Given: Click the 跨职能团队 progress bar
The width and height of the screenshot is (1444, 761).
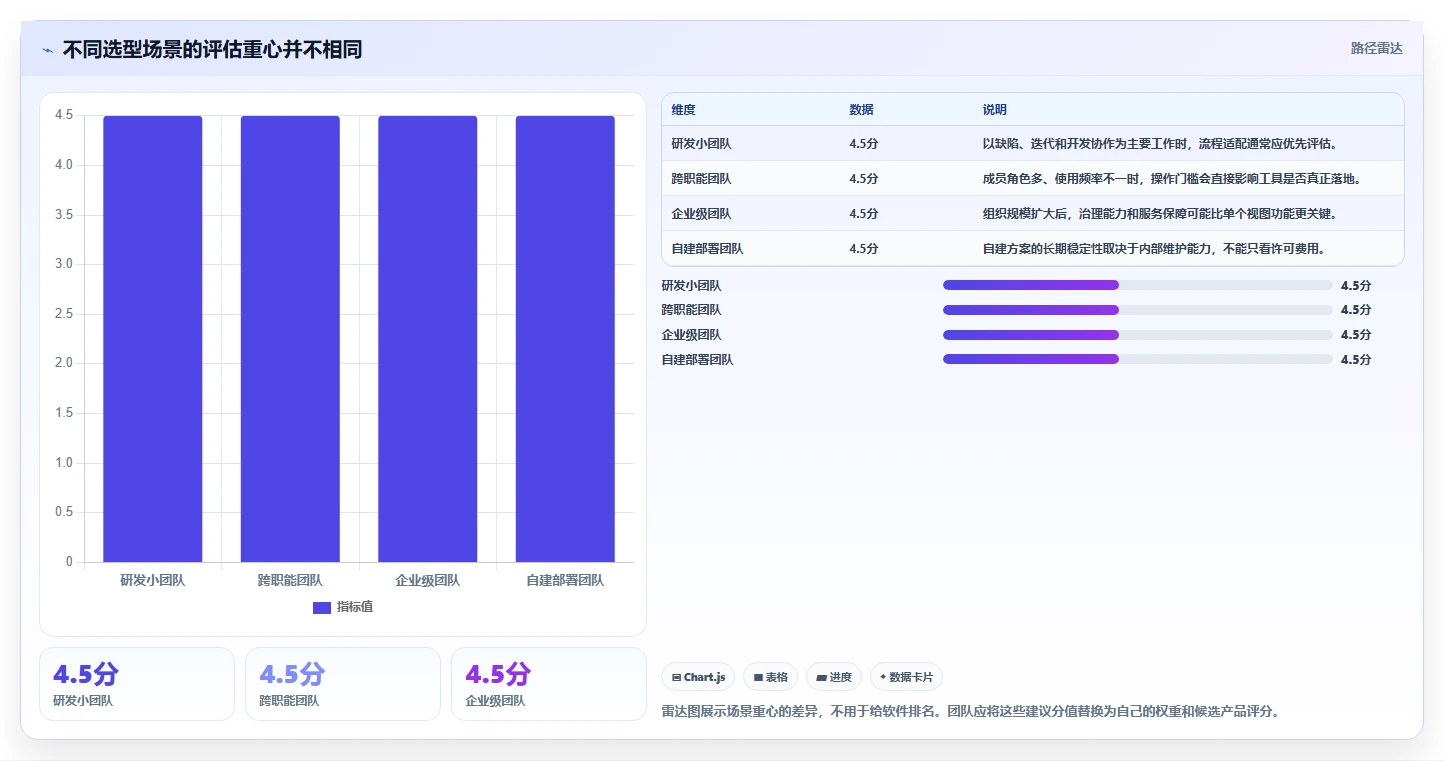Looking at the screenshot, I should coord(1138,310).
